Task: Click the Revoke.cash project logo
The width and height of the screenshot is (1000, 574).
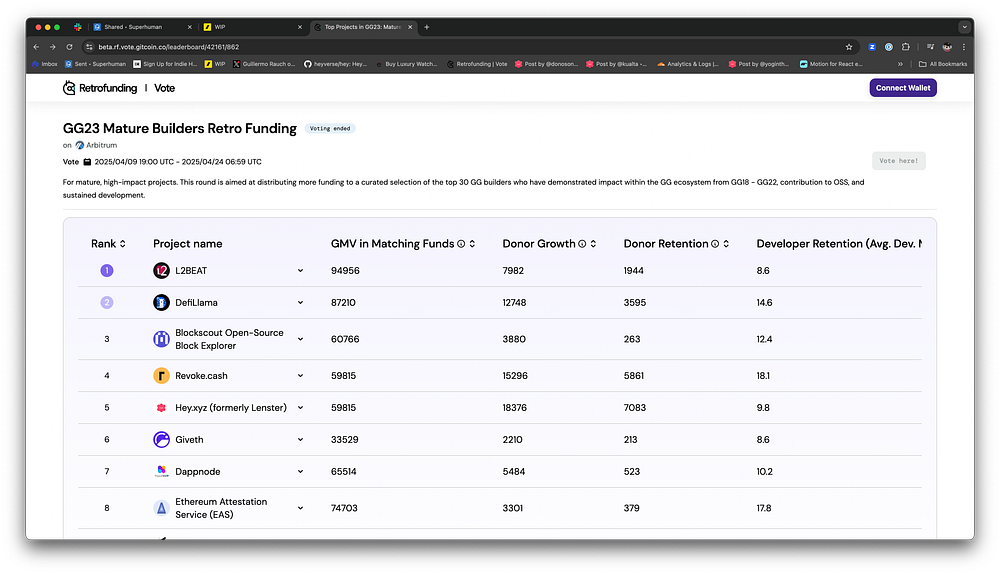Action: click(x=162, y=376)
